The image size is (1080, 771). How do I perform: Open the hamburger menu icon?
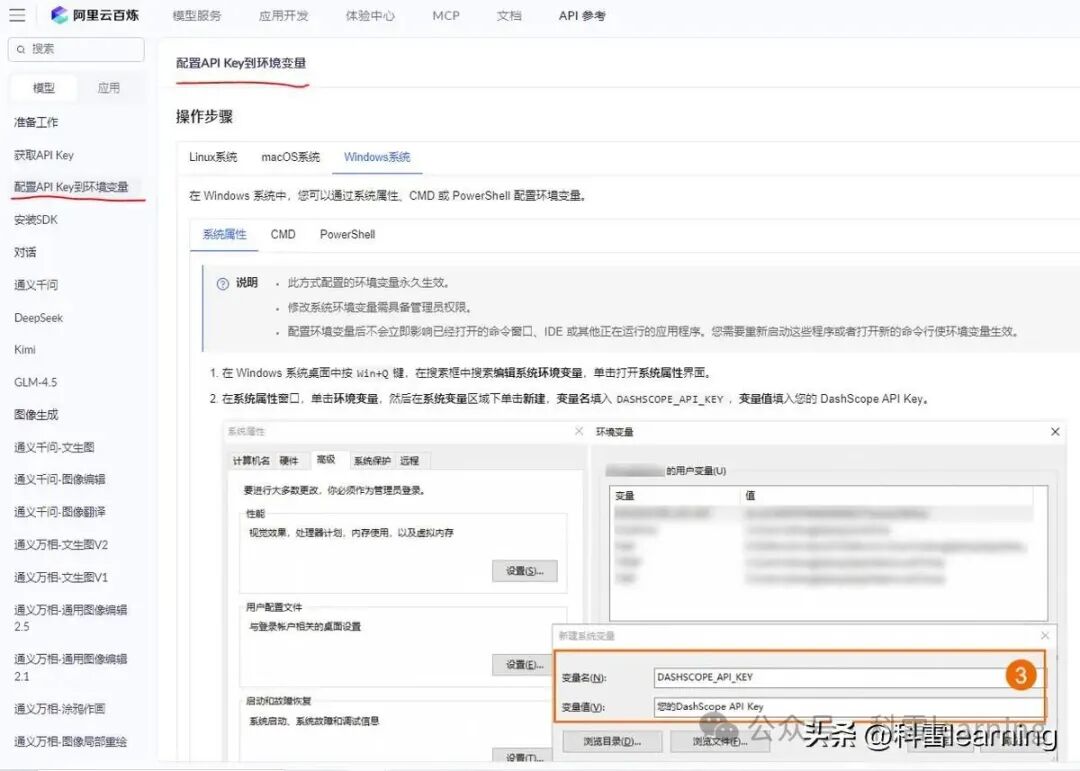coord(17,14)
